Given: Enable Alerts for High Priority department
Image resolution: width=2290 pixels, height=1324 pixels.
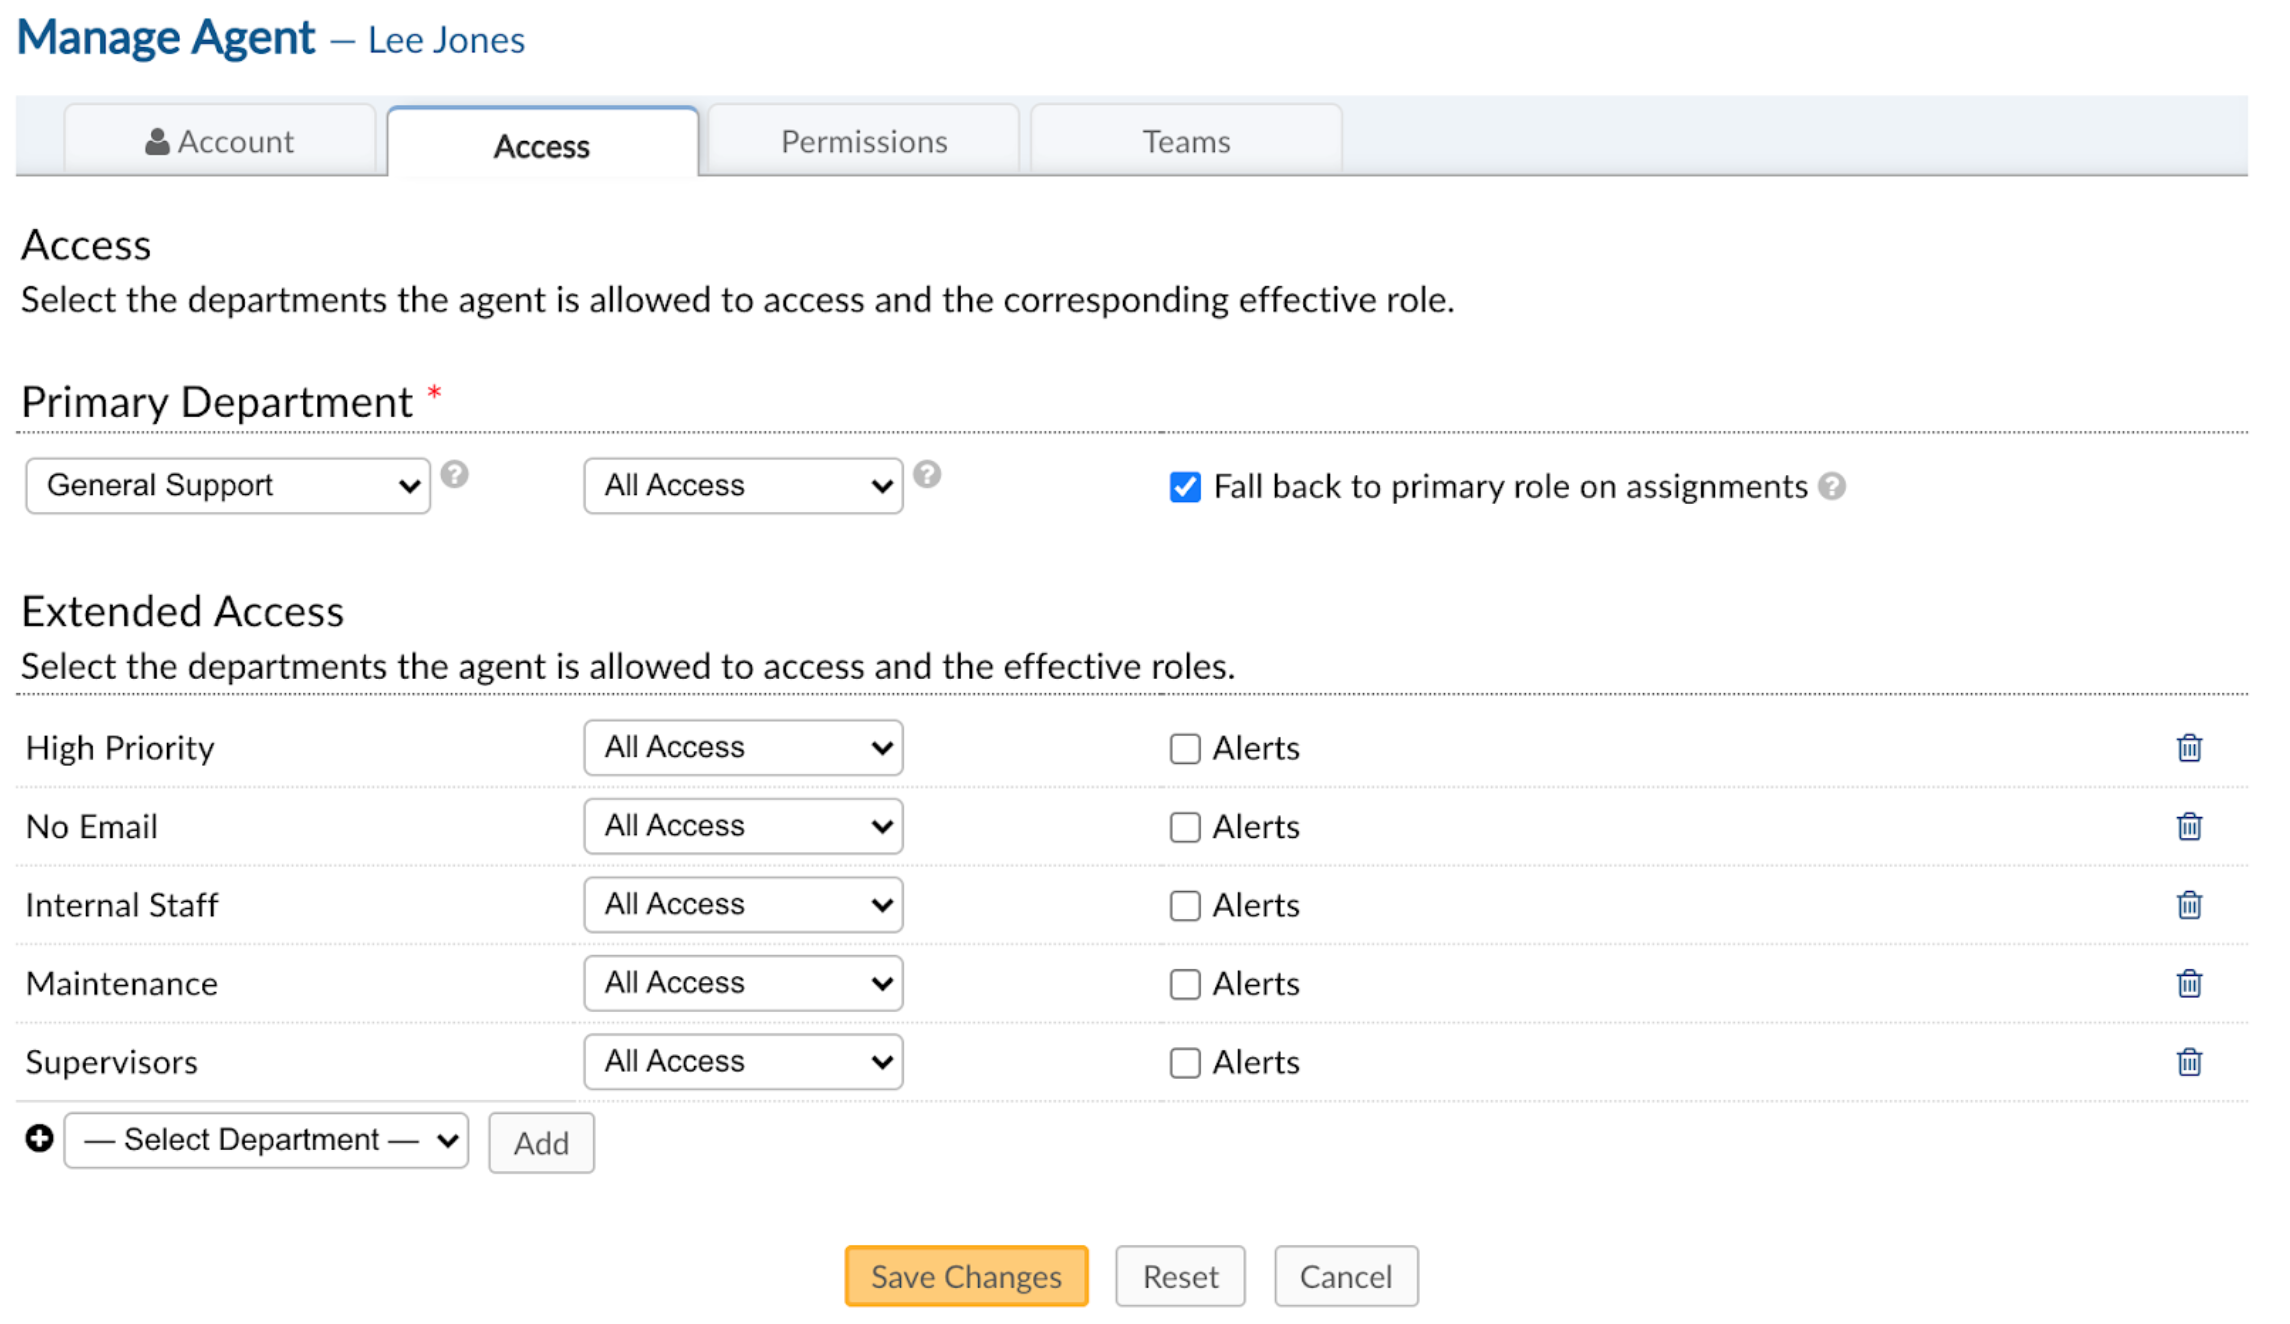Looking at the screenshot, I should pyautogui.click(x=1187, y=747).
